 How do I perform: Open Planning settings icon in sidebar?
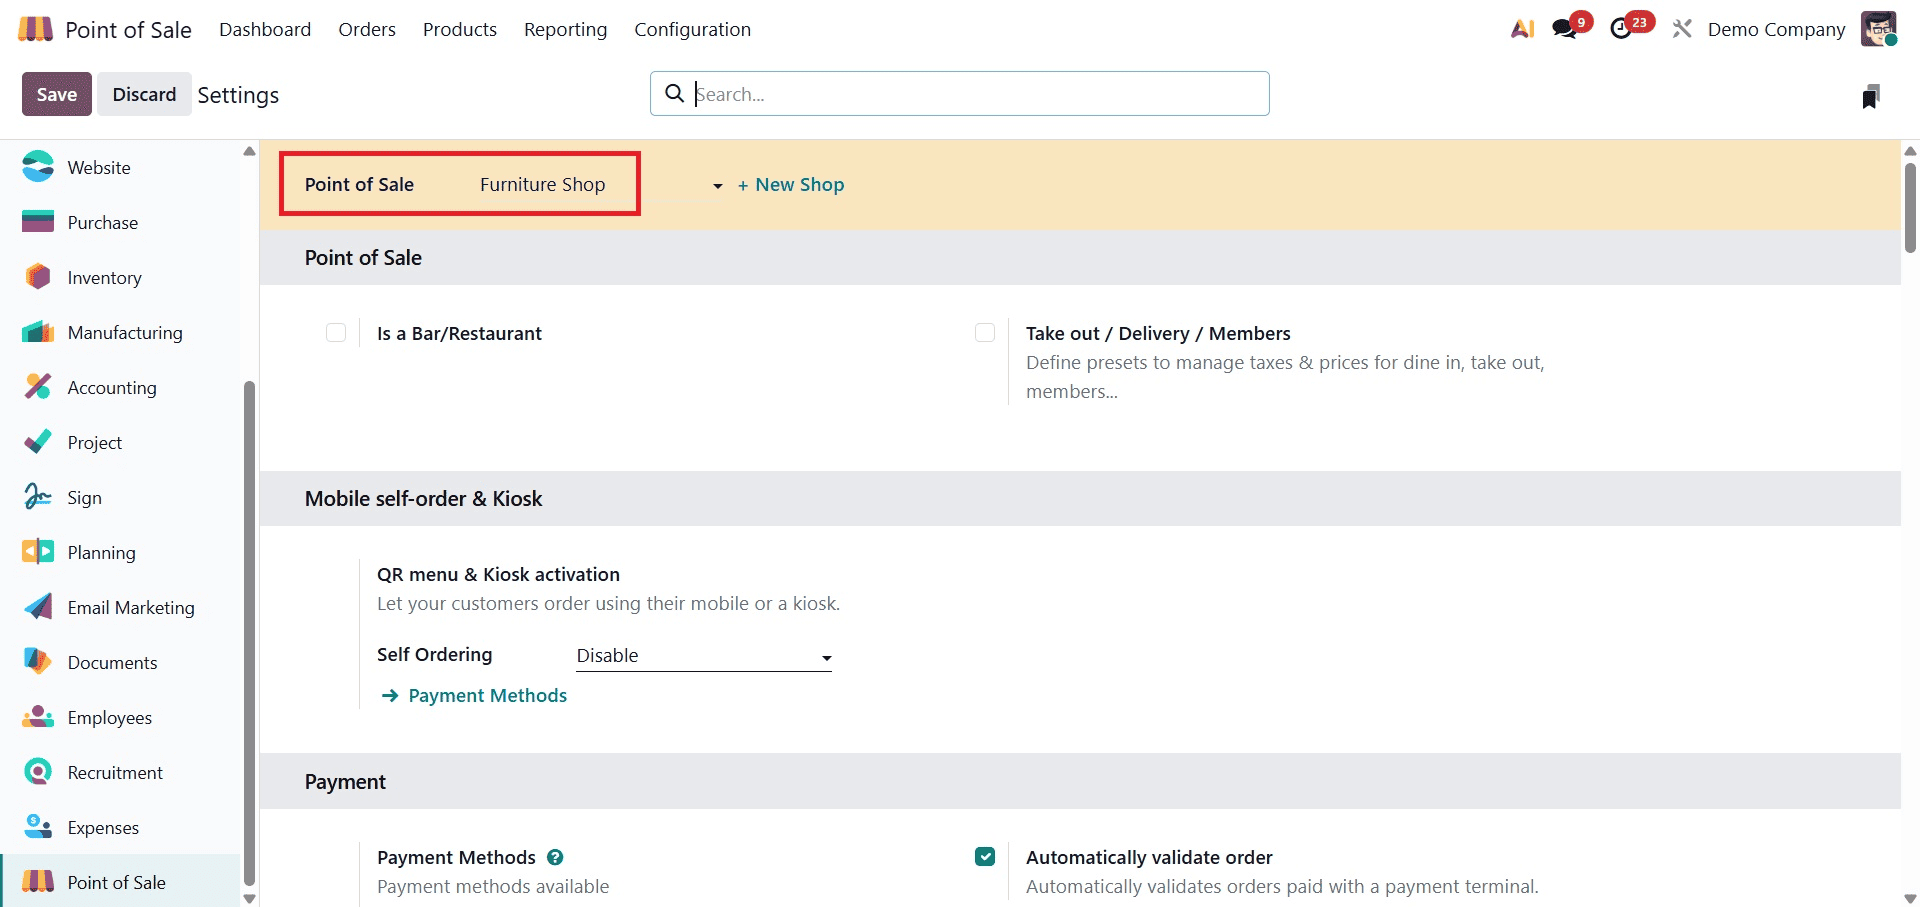coord(38,552)
